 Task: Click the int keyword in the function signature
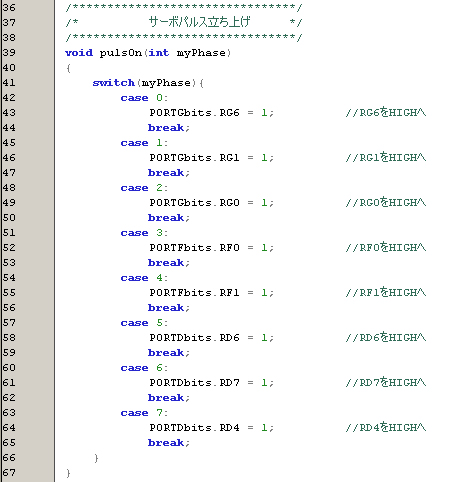coord(159,53)
